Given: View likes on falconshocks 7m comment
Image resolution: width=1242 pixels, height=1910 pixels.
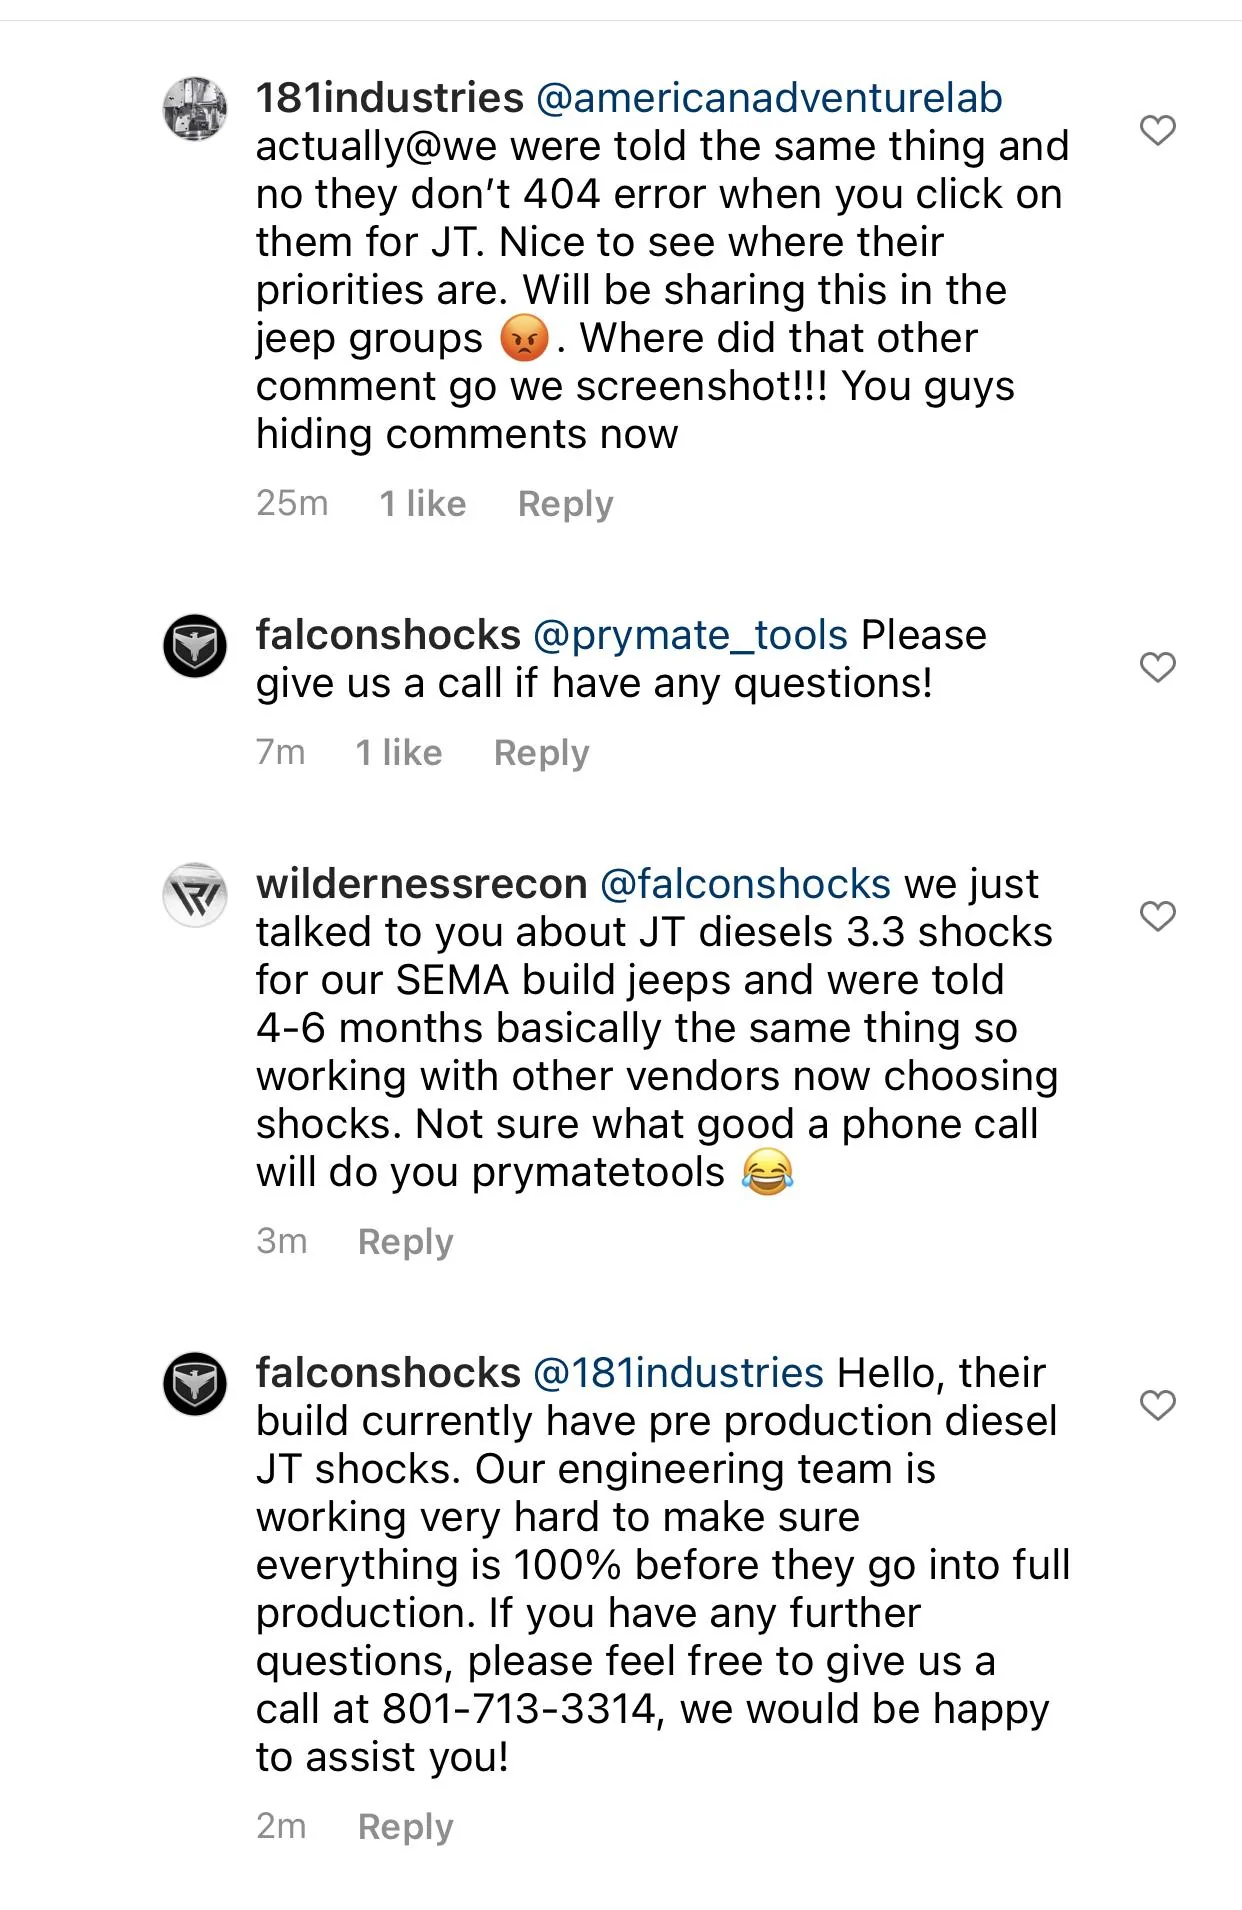Looking at the screenshot, I should [x=399, y=752].
